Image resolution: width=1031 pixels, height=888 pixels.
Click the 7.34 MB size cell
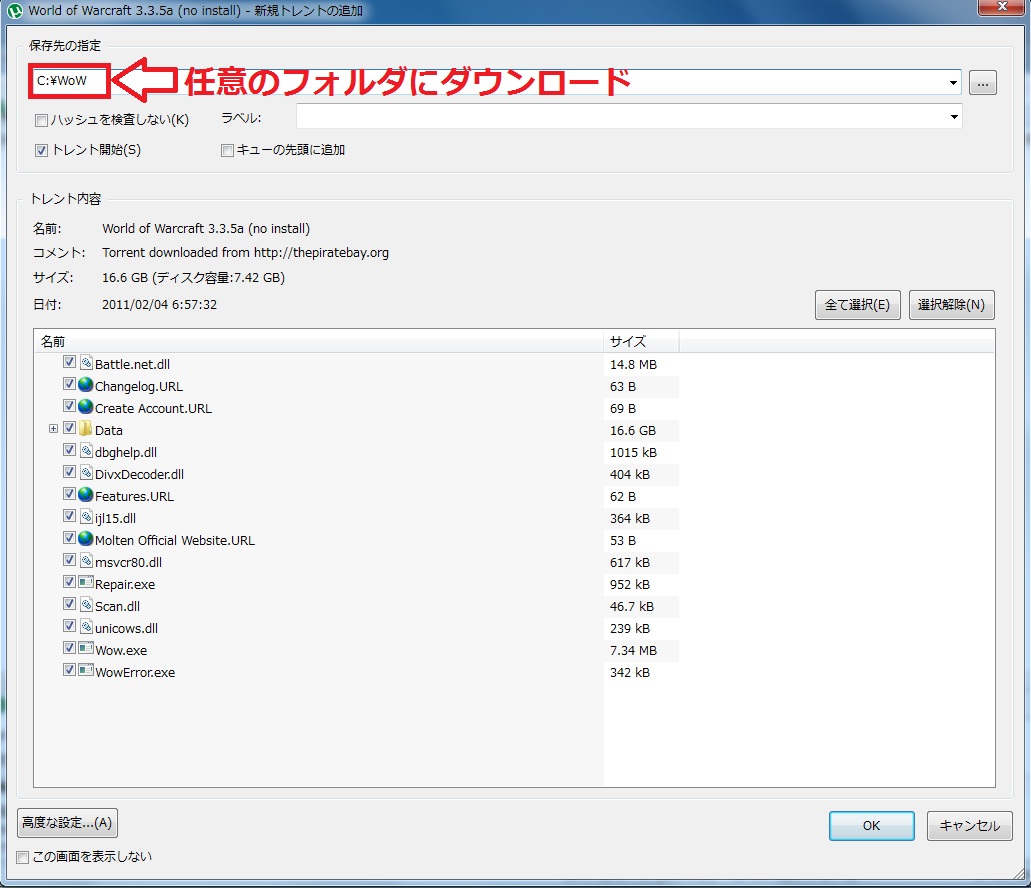[633, 651]
